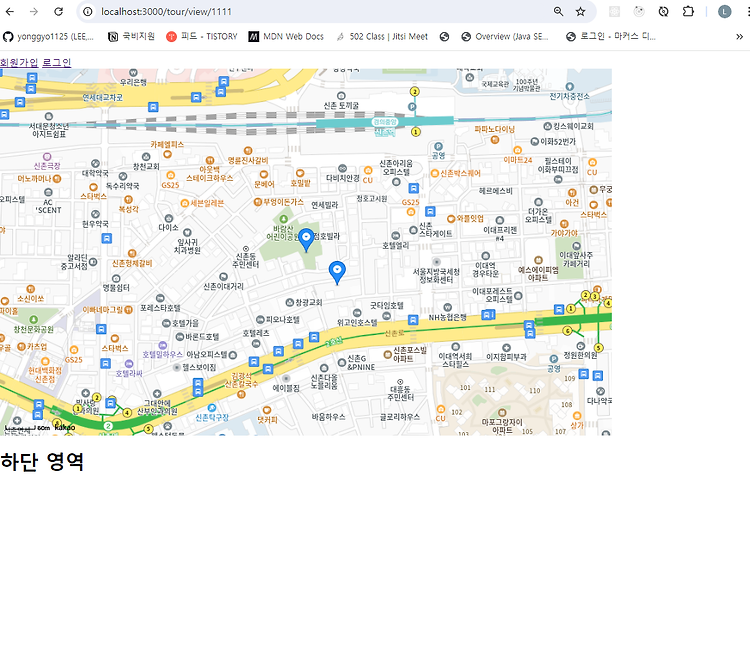Click the 와플잇업 cafe icon
The width and height of the screenshot is (750, 651).
click(x=451, y=219)
